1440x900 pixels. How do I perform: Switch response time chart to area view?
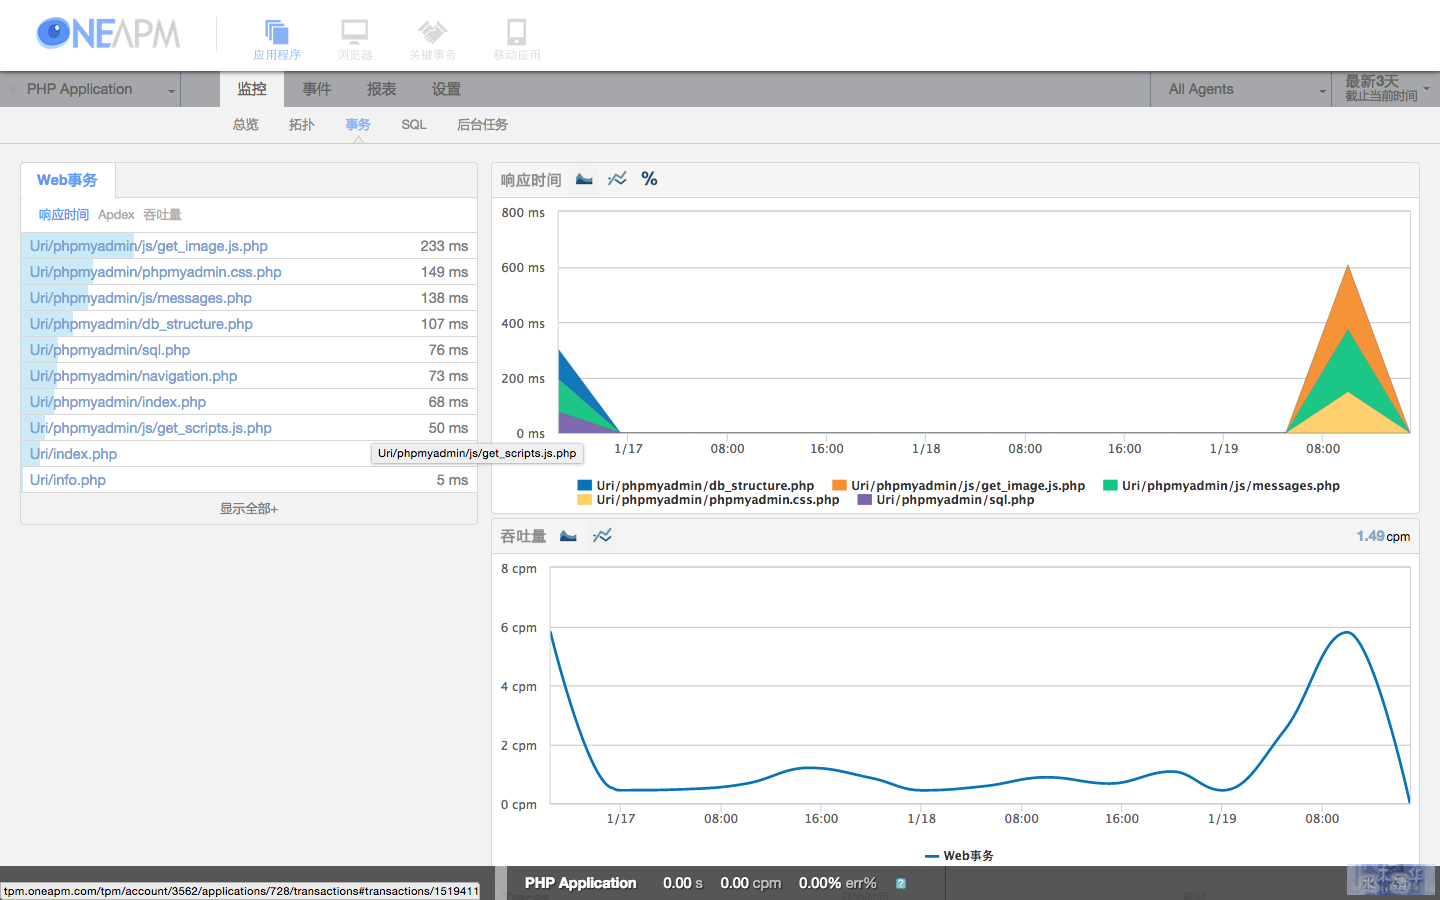pyautogui.click(x=584, y=179)
